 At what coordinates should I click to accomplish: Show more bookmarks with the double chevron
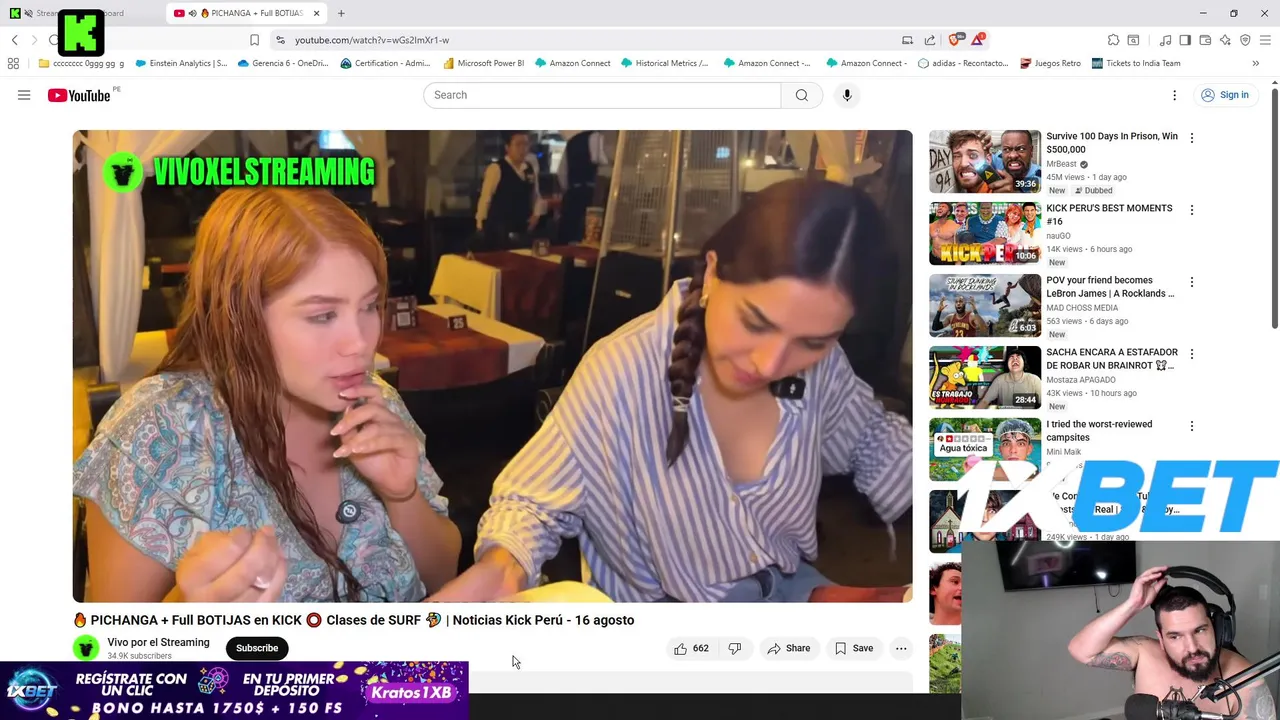[1255, 63]
